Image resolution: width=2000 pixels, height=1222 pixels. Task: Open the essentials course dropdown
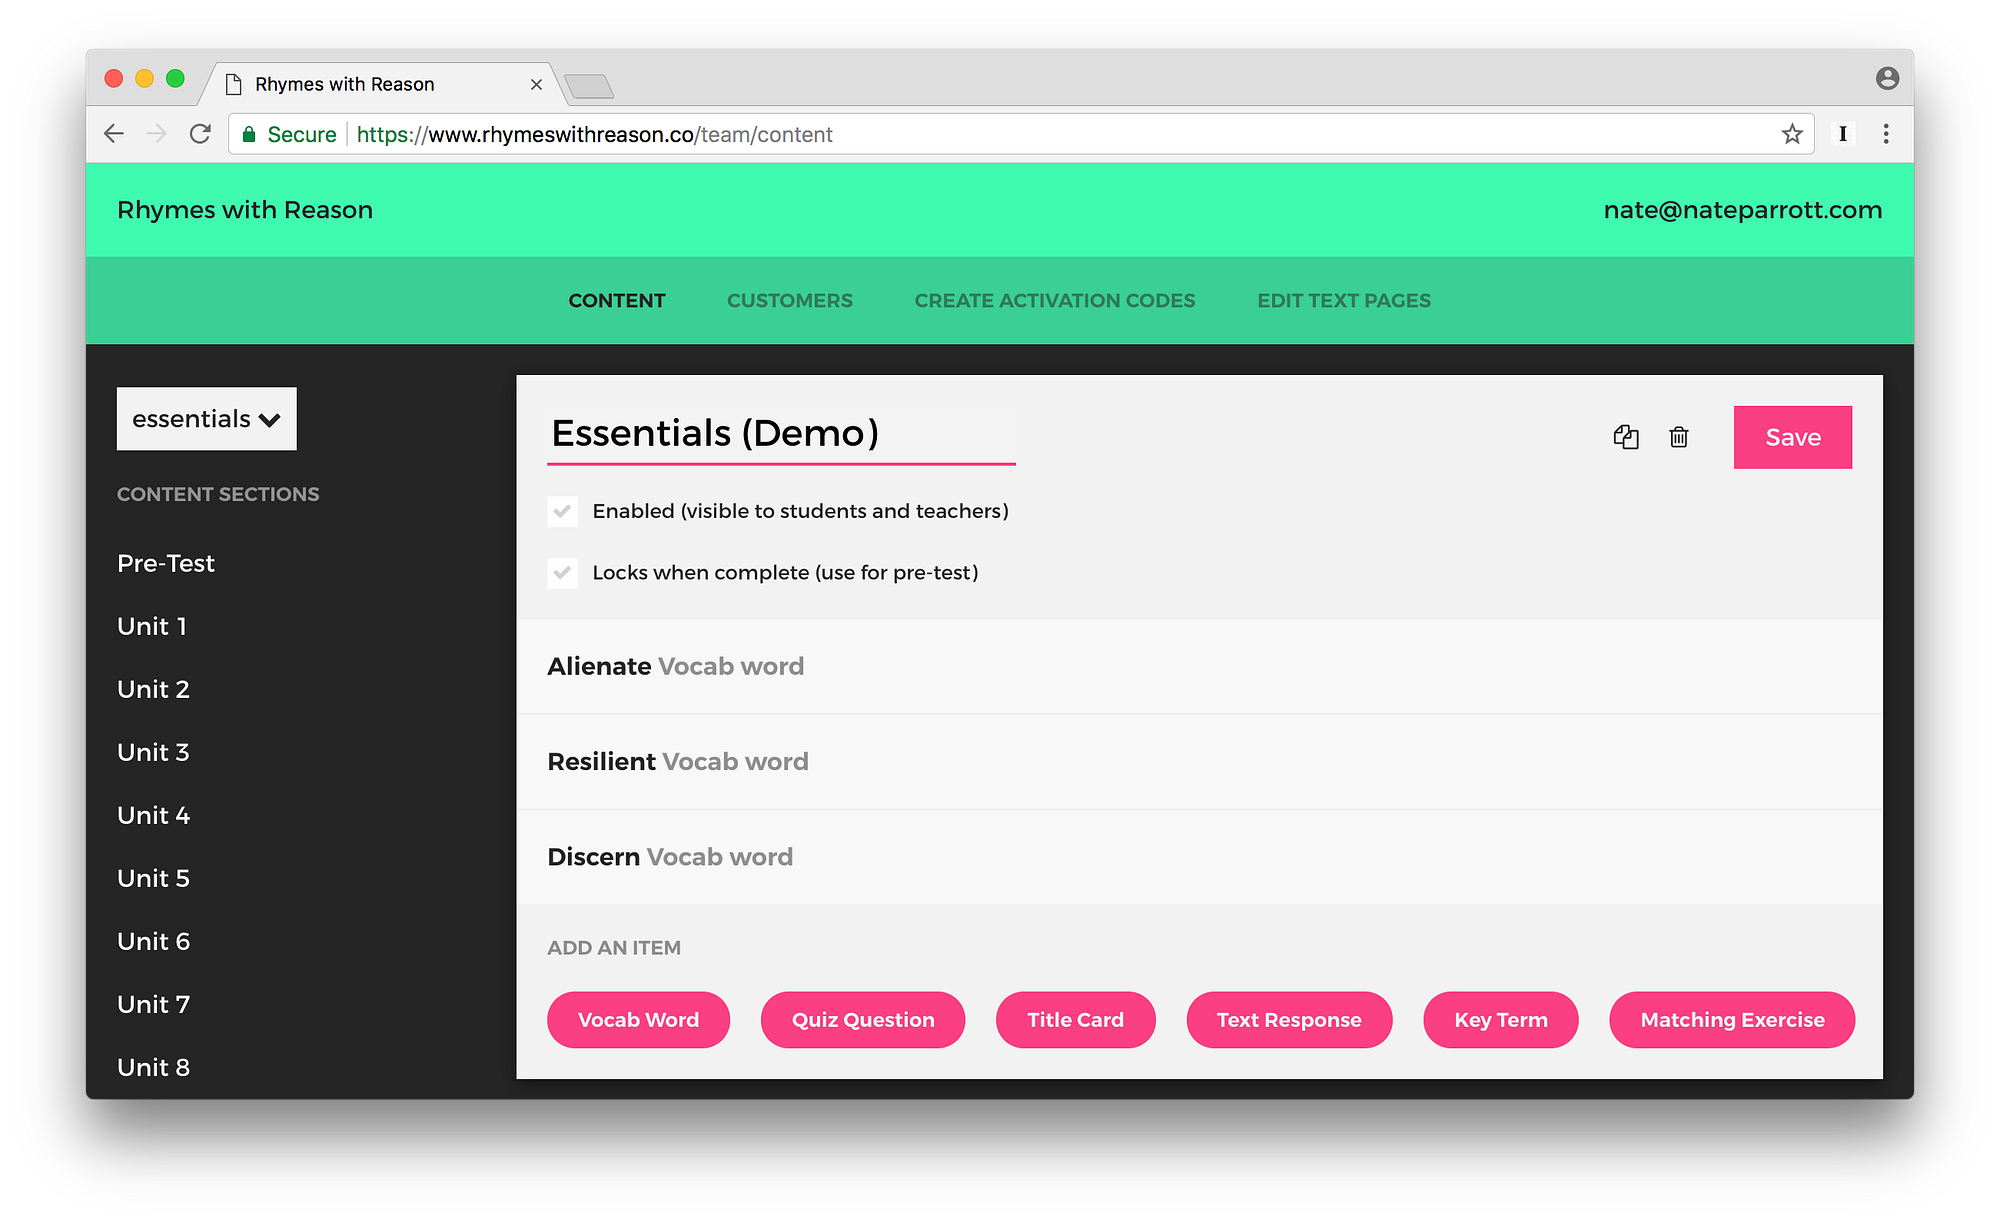click(x=207, y=419)
